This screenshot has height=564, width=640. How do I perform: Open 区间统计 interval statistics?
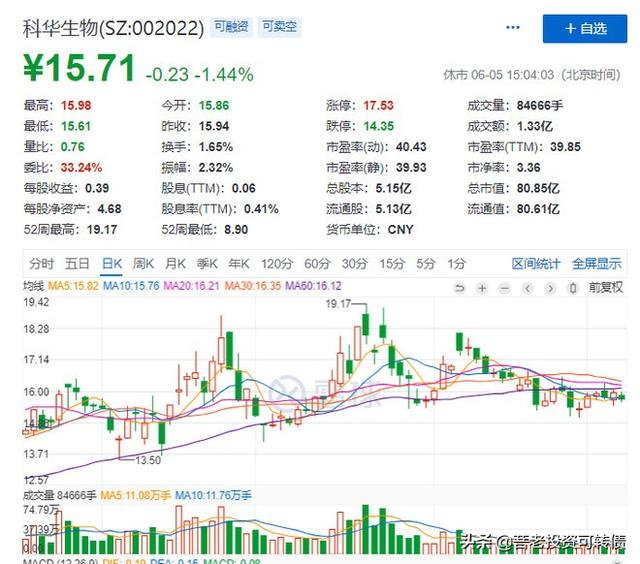coord(536,264)
